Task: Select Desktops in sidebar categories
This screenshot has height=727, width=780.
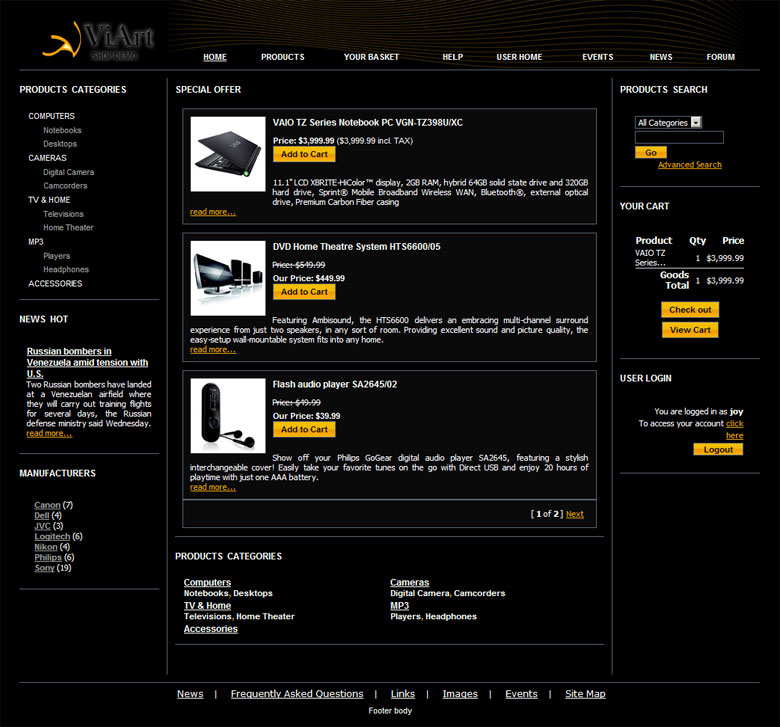Action: [x=60, y=144]
